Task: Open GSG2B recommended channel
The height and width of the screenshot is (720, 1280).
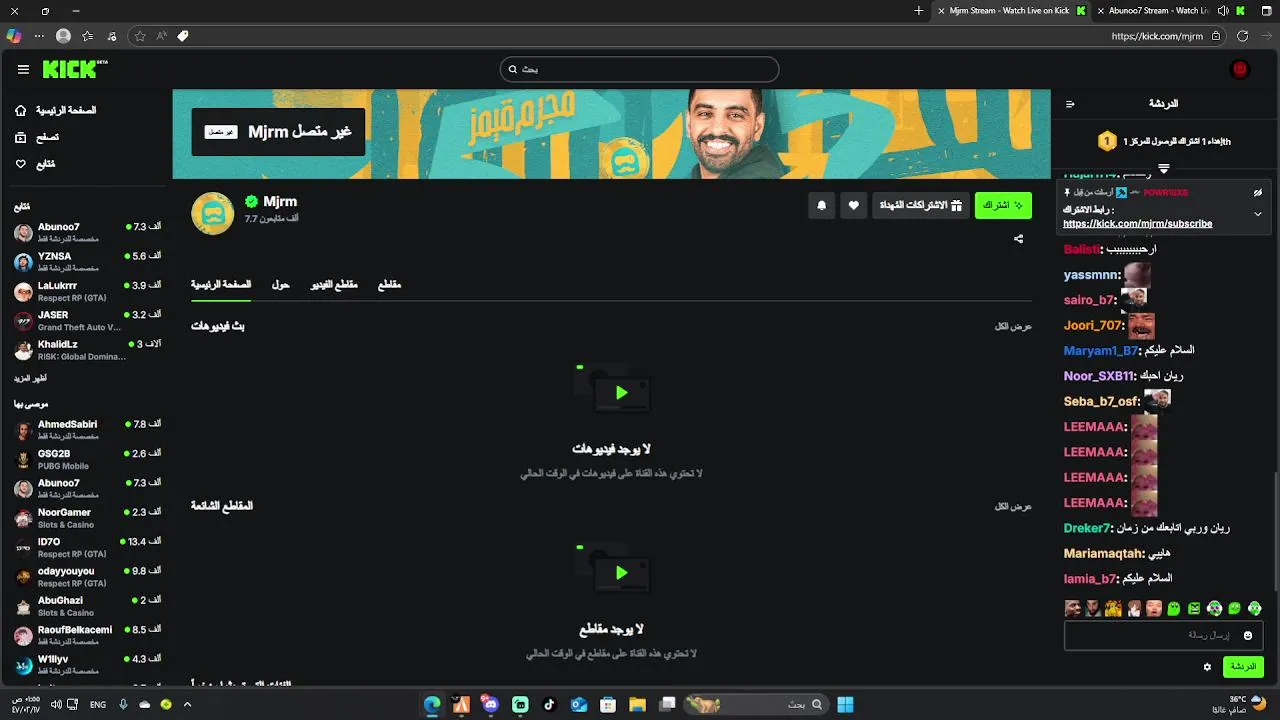Action: point(88,459)
